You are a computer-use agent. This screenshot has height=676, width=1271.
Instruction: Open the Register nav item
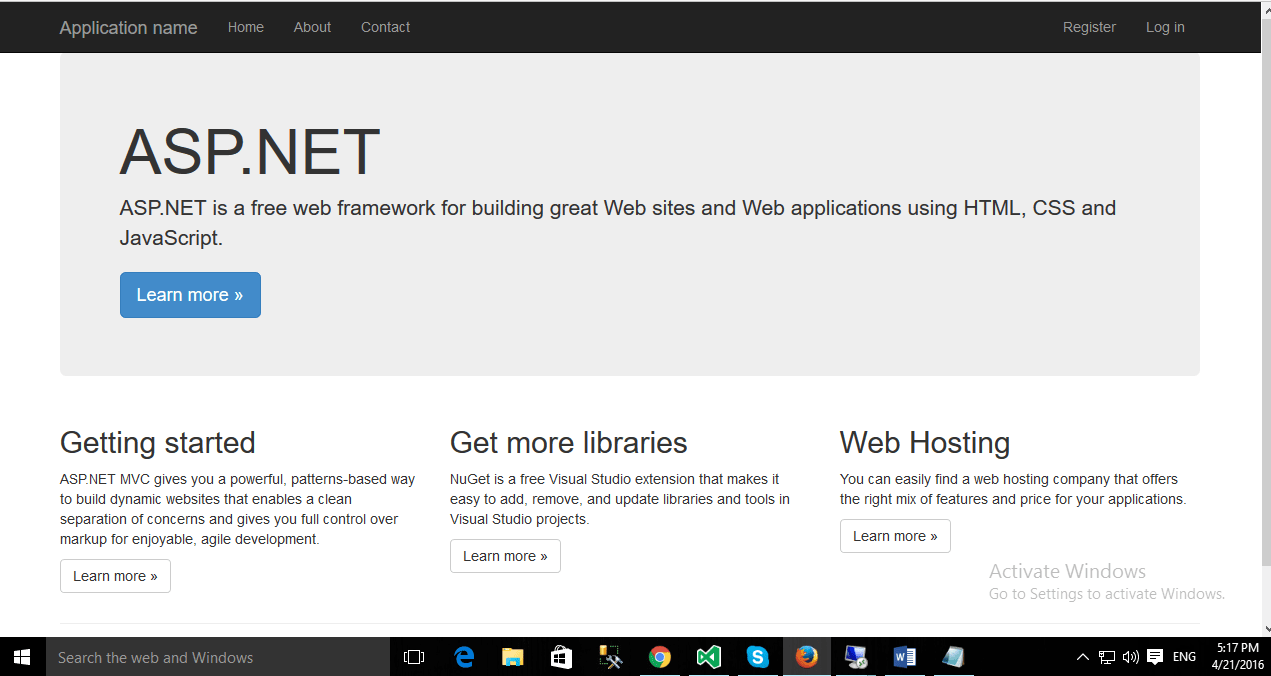tap(1089, 27)
